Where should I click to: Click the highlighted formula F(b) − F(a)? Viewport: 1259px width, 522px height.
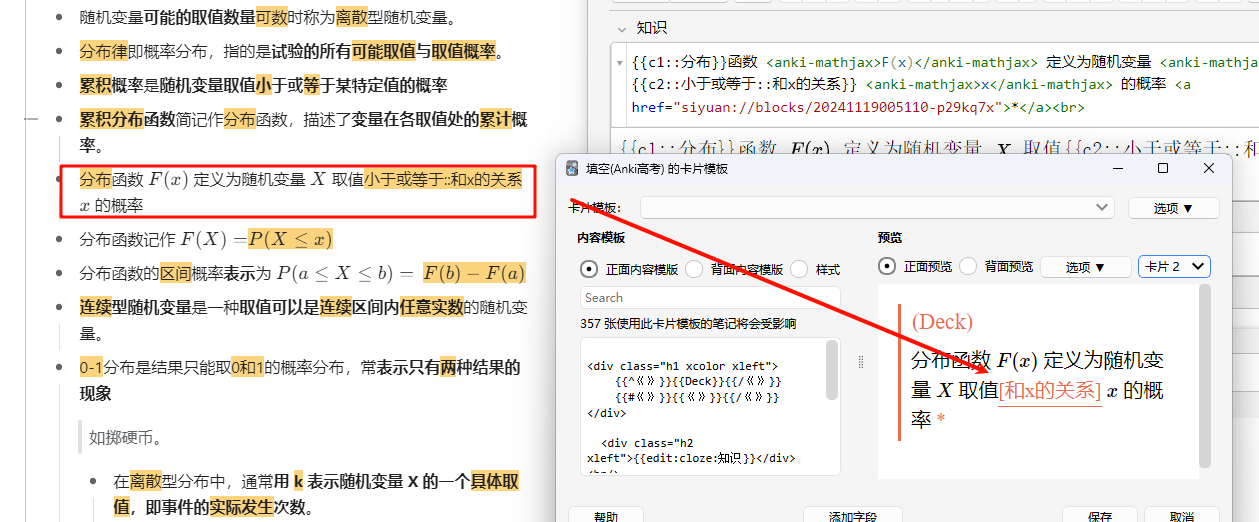tap(473, 273)
